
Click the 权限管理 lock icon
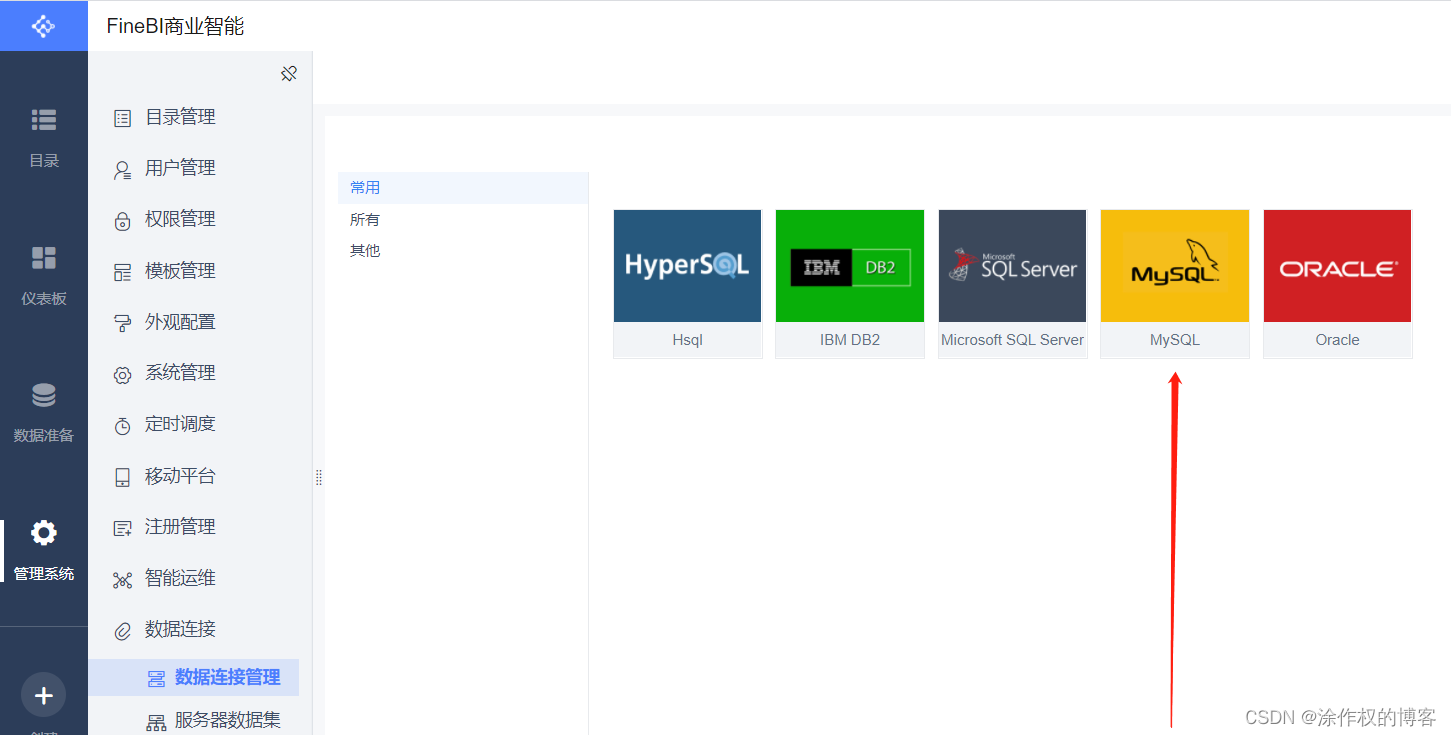click(122, 221)
